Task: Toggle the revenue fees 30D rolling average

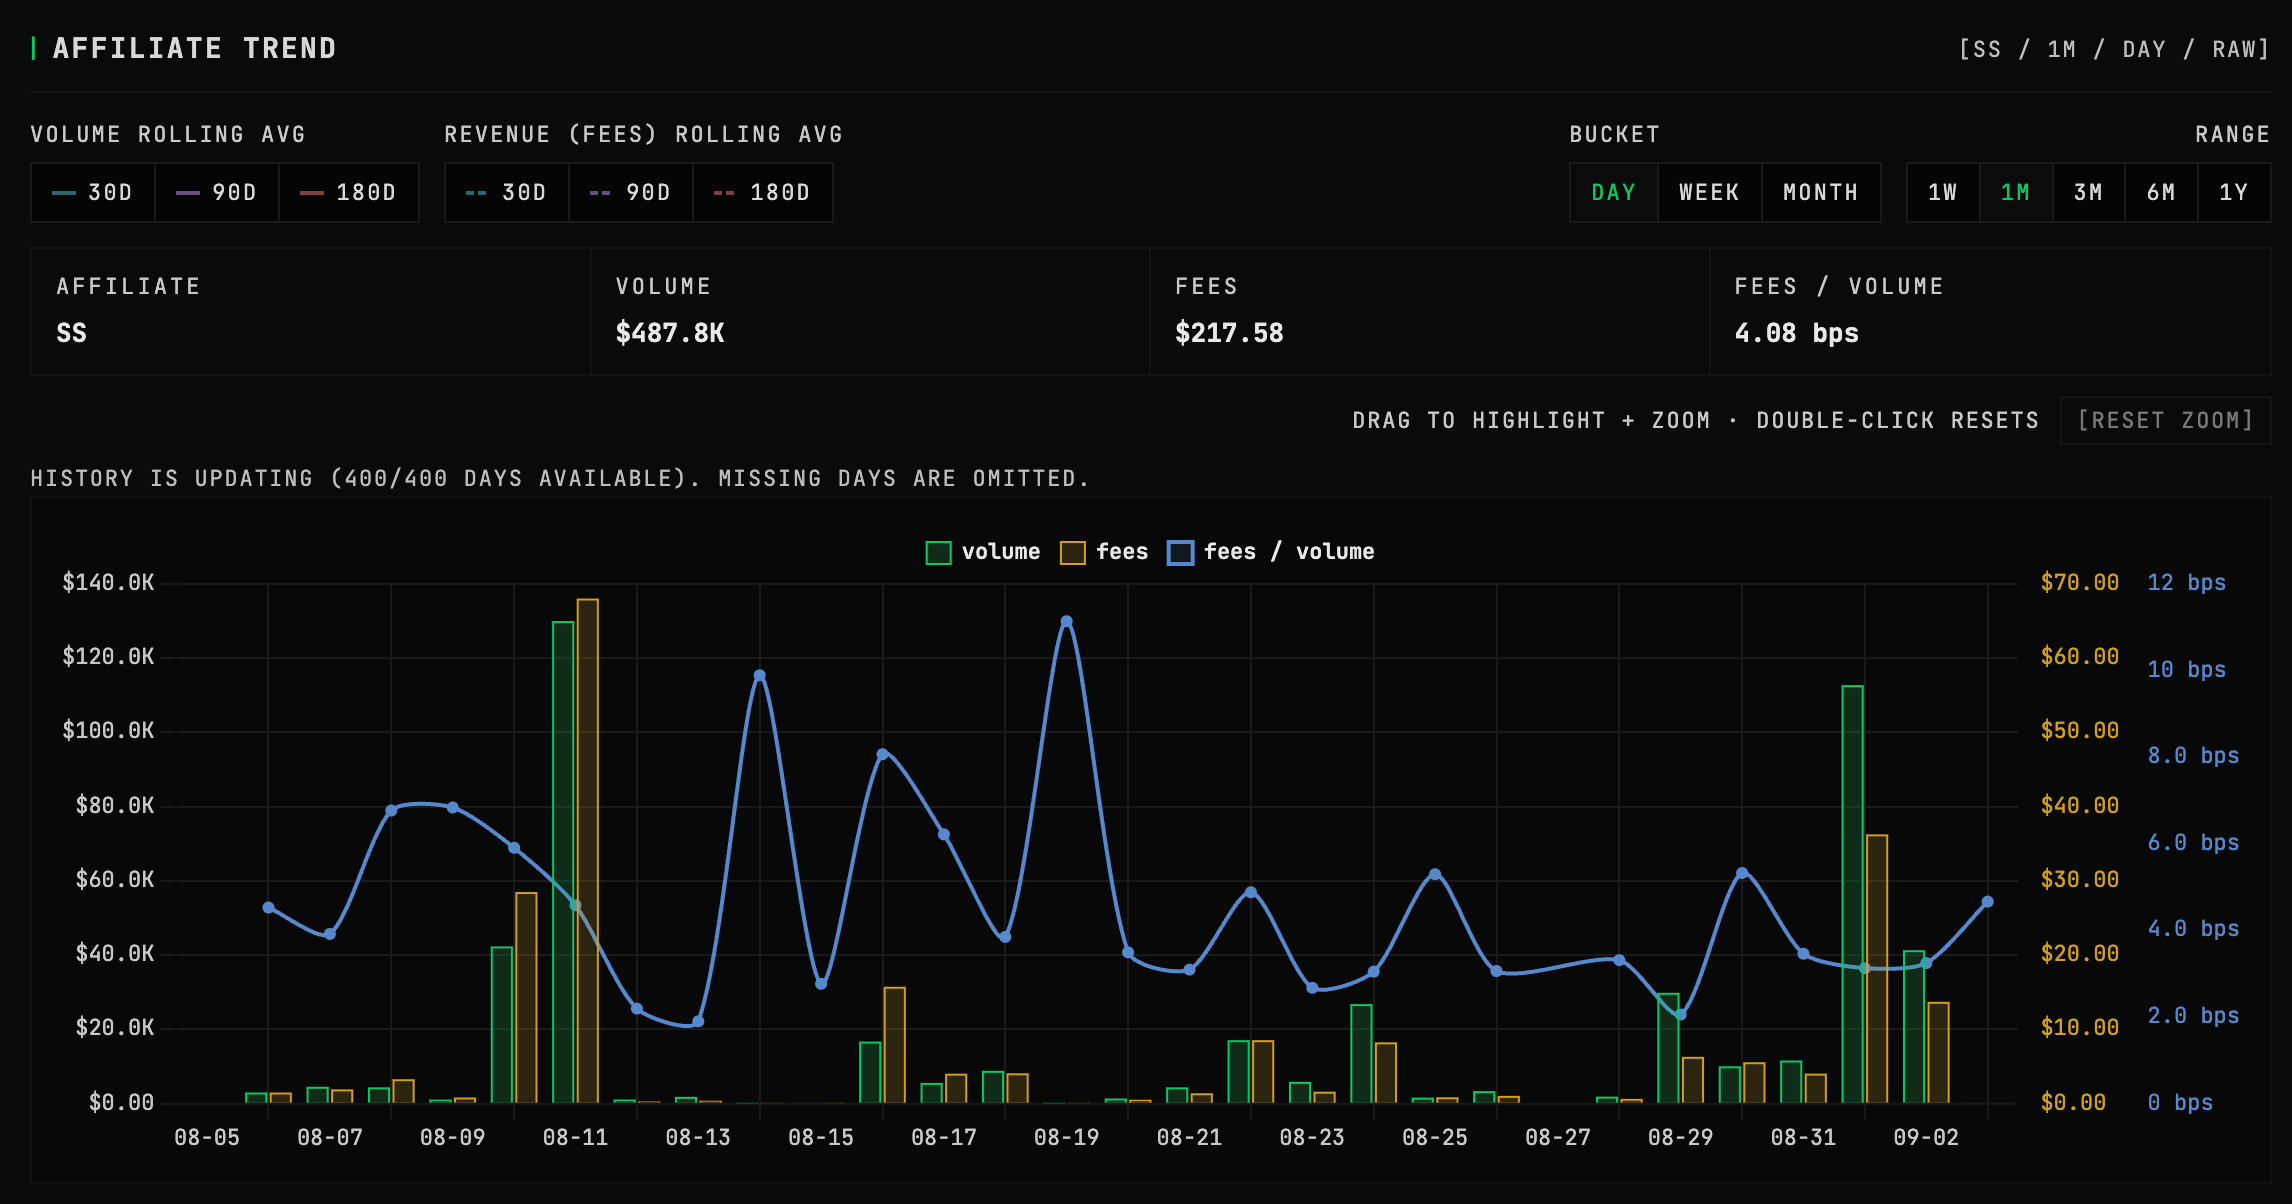Action: click(507, 192)
